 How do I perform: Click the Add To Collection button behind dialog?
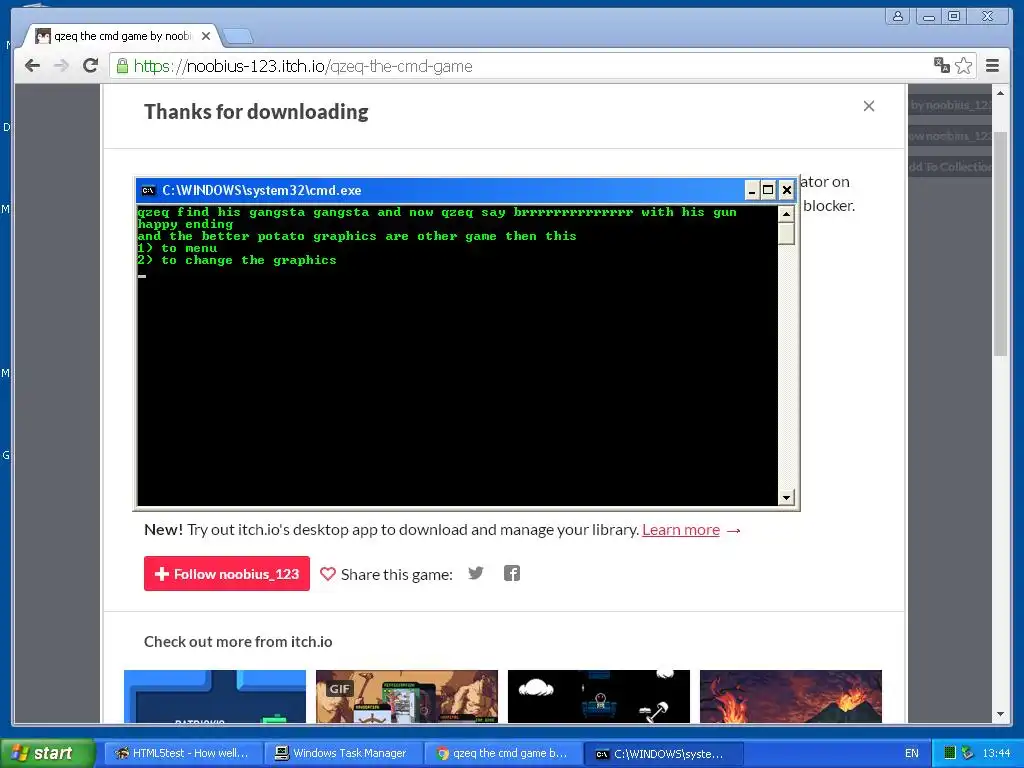(950, 167)
